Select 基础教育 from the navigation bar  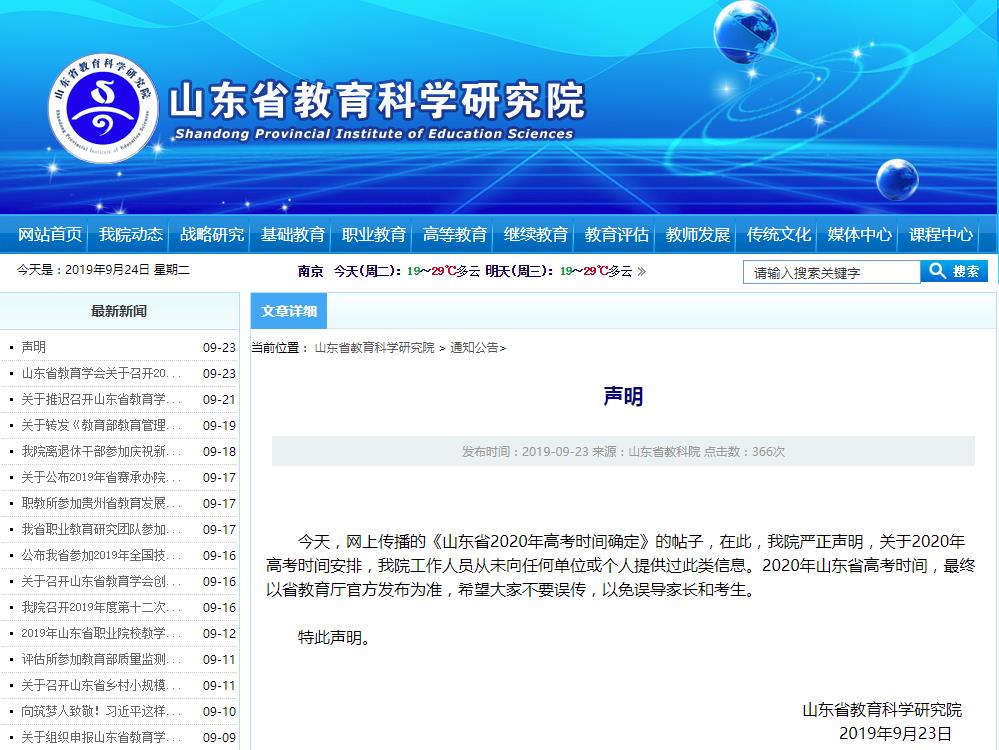pos(293,235)
